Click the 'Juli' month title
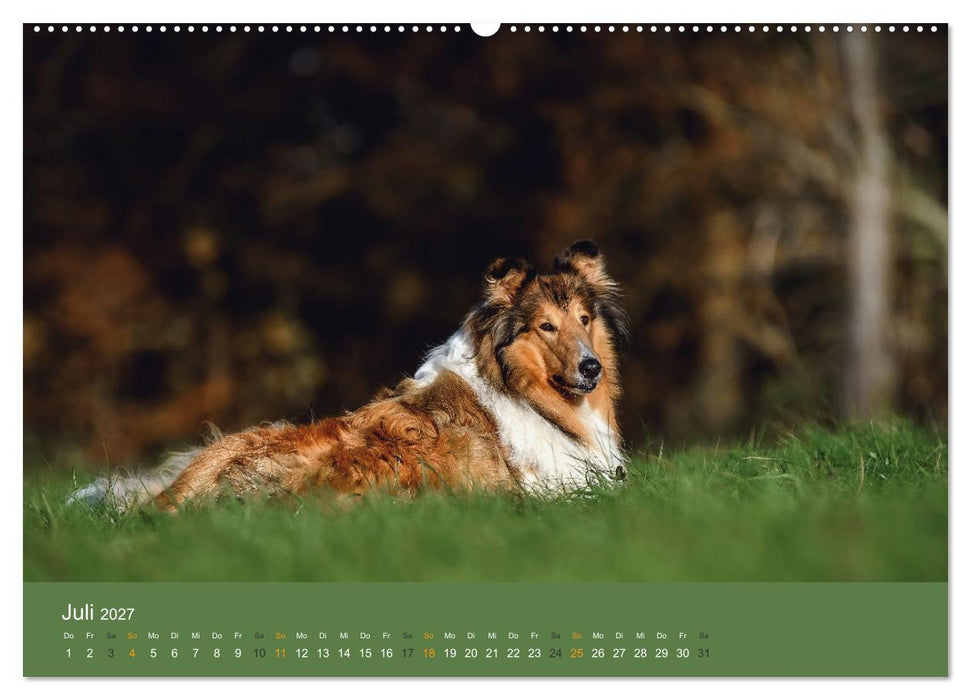The width and height of the screenshot is (971, 700). [77, 612]
